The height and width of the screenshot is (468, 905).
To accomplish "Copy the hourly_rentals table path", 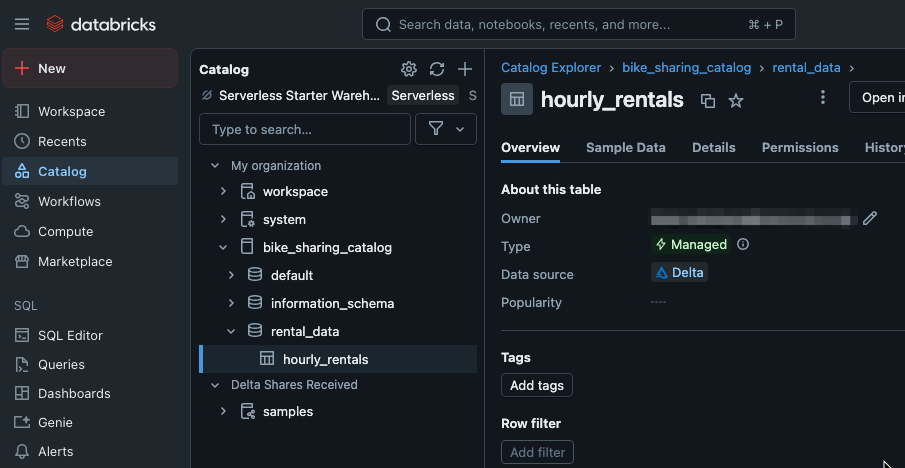I will (x=708, y=100).
